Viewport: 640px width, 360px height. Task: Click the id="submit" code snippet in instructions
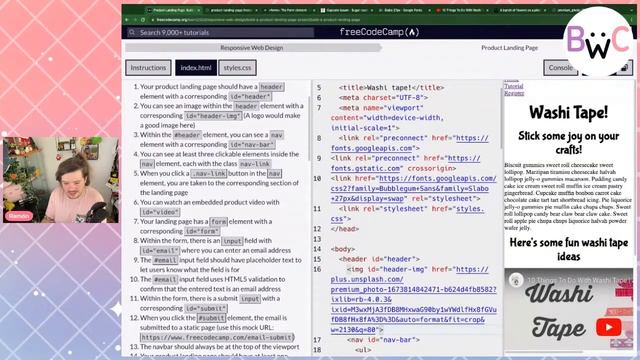pyautogui.click(x=206, y=308)
